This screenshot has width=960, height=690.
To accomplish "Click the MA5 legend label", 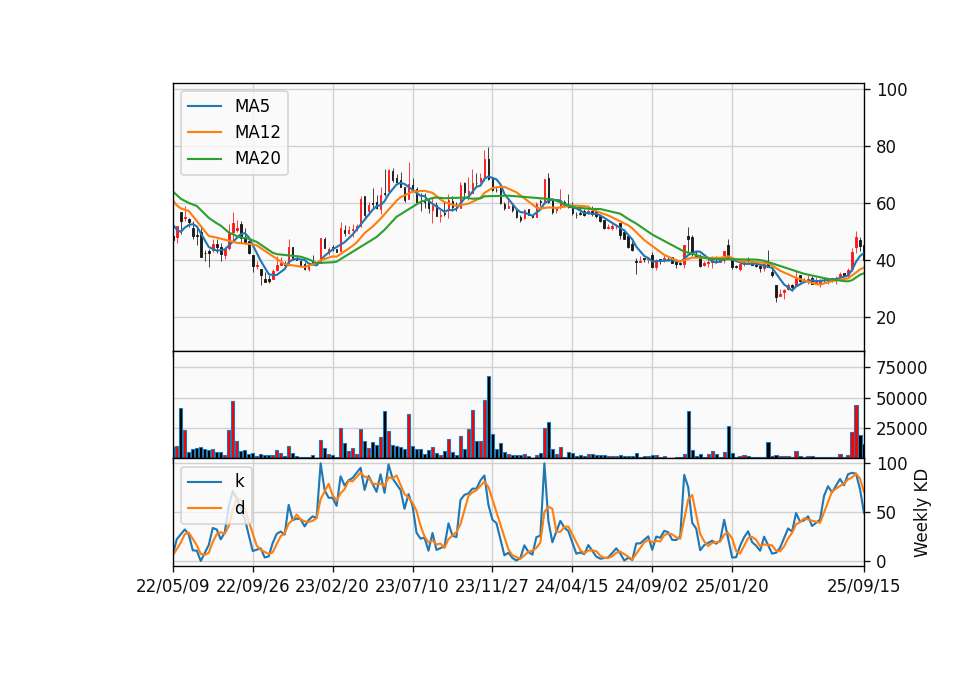I will [x=252, y=106].
